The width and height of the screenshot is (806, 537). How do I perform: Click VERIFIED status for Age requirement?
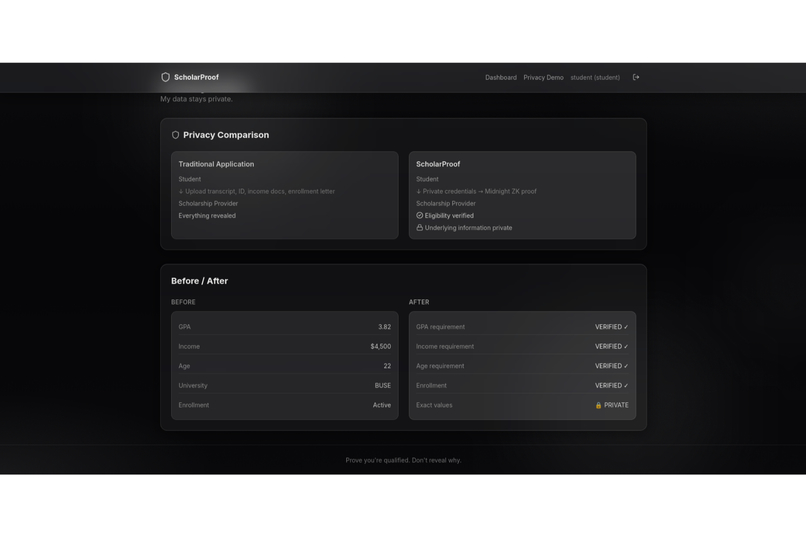[612, 366]
